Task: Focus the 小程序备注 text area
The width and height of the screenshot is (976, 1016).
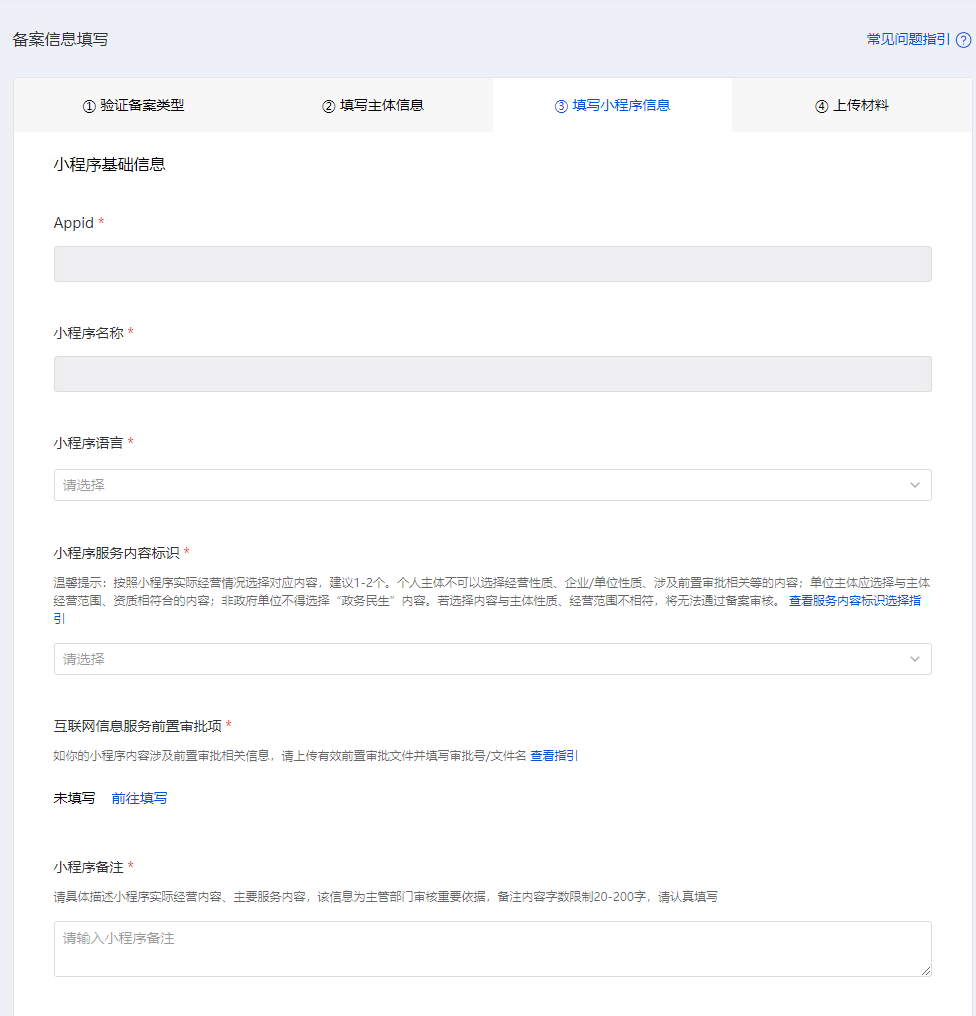Action: pyautogui.click(x=492, y=948)
